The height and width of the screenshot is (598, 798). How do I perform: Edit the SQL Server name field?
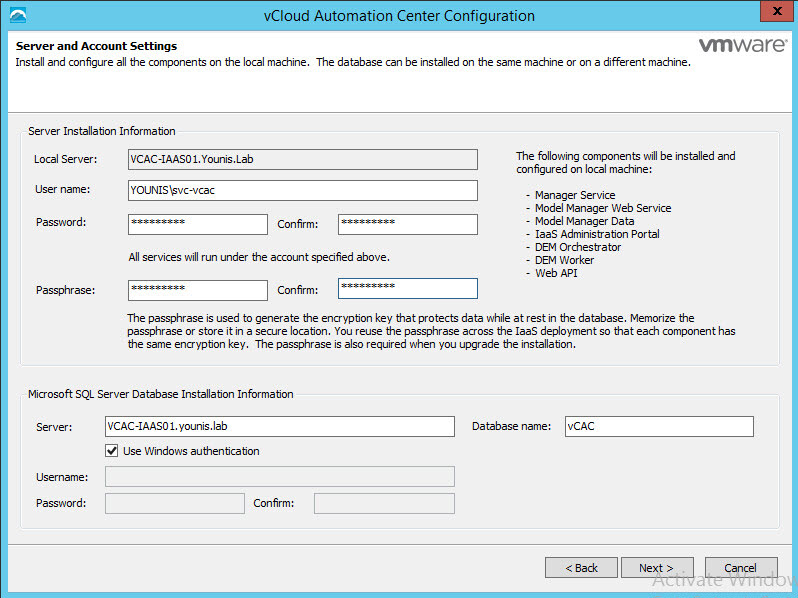click(x=280, y=427)
